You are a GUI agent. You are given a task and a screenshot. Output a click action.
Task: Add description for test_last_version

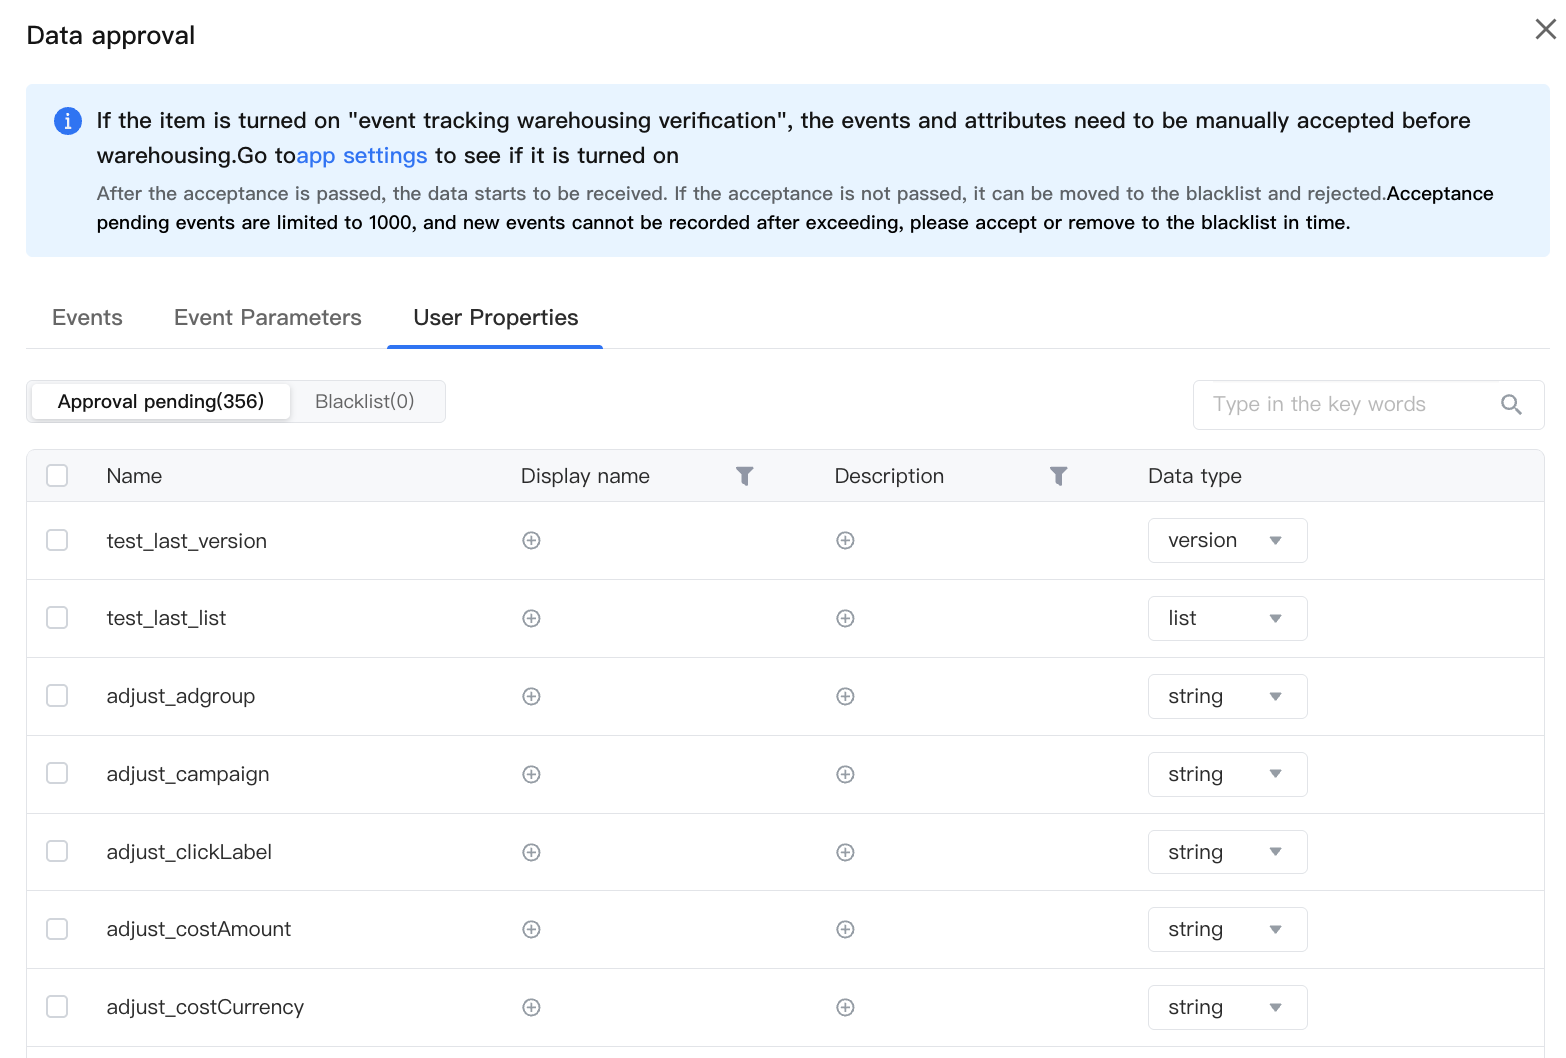click(x=845, y=540)
